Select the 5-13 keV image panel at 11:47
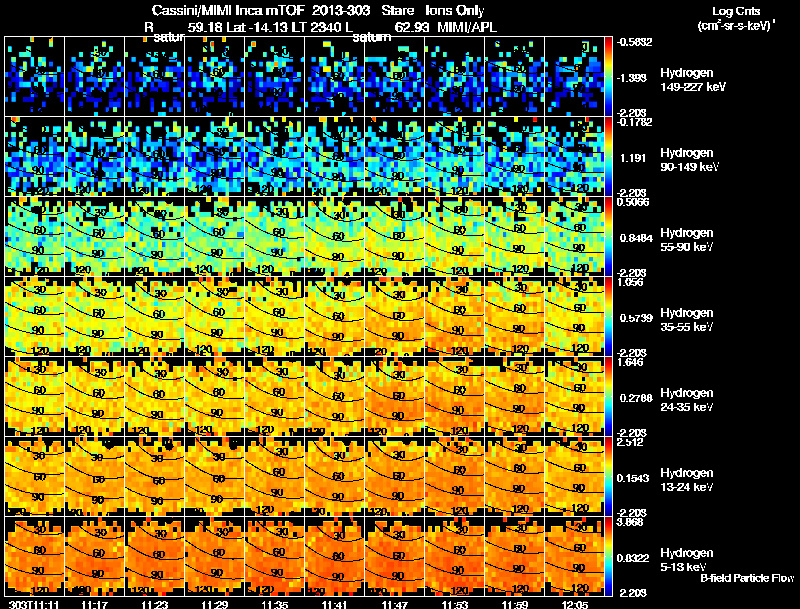The image size is (800, 609). point(395,556)
